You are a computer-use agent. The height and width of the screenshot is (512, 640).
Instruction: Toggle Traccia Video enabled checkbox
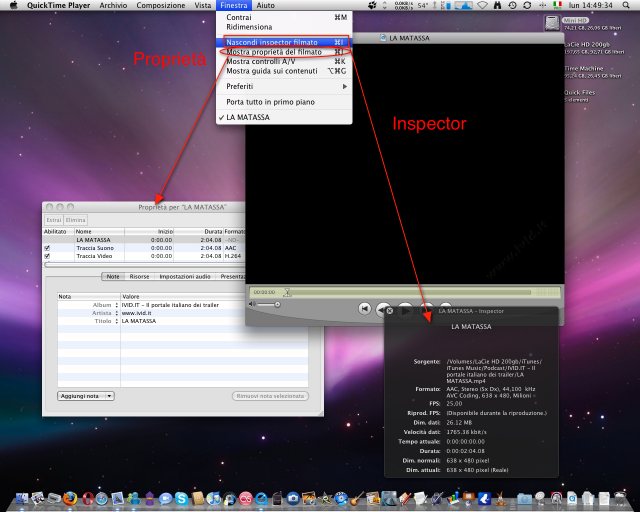(47, 256)
